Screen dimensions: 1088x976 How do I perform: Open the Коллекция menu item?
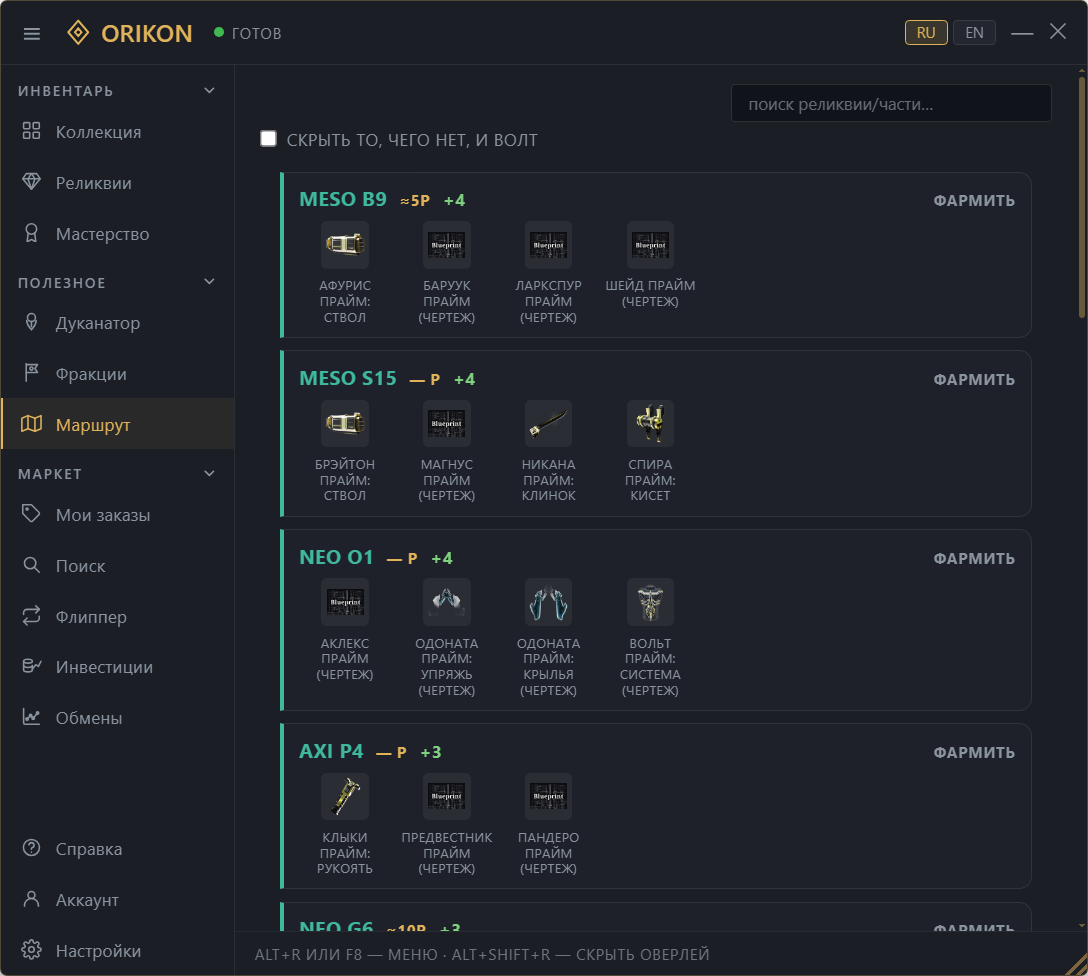117,132
